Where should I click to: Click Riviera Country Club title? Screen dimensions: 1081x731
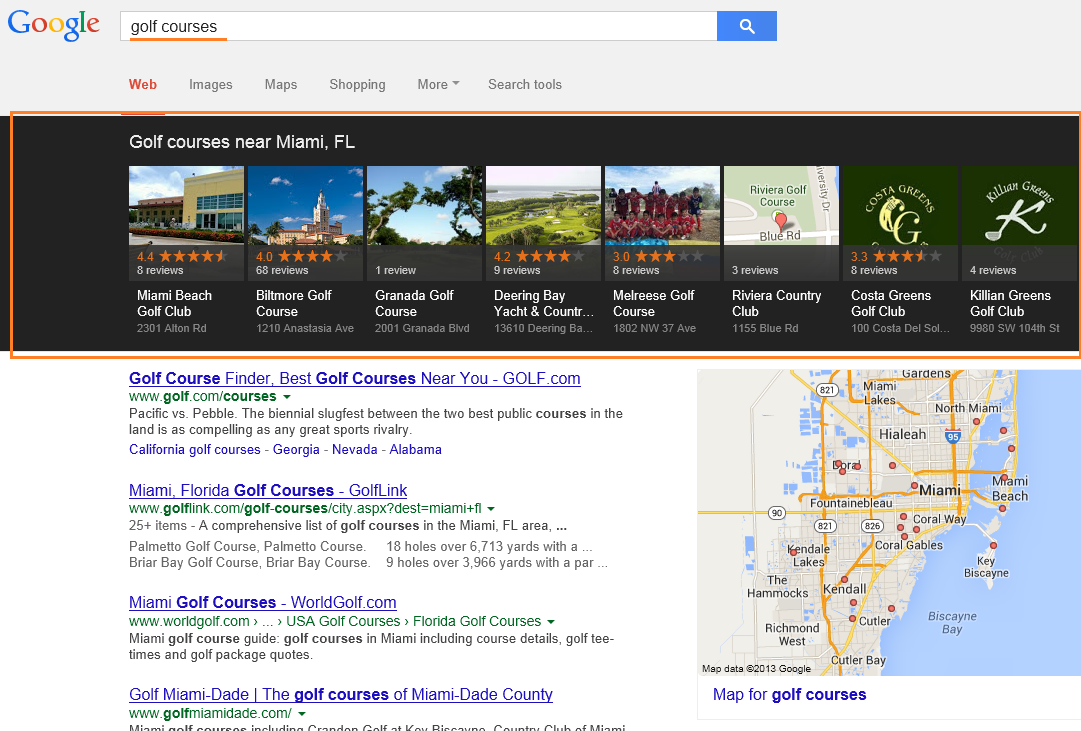coord(776,303)
